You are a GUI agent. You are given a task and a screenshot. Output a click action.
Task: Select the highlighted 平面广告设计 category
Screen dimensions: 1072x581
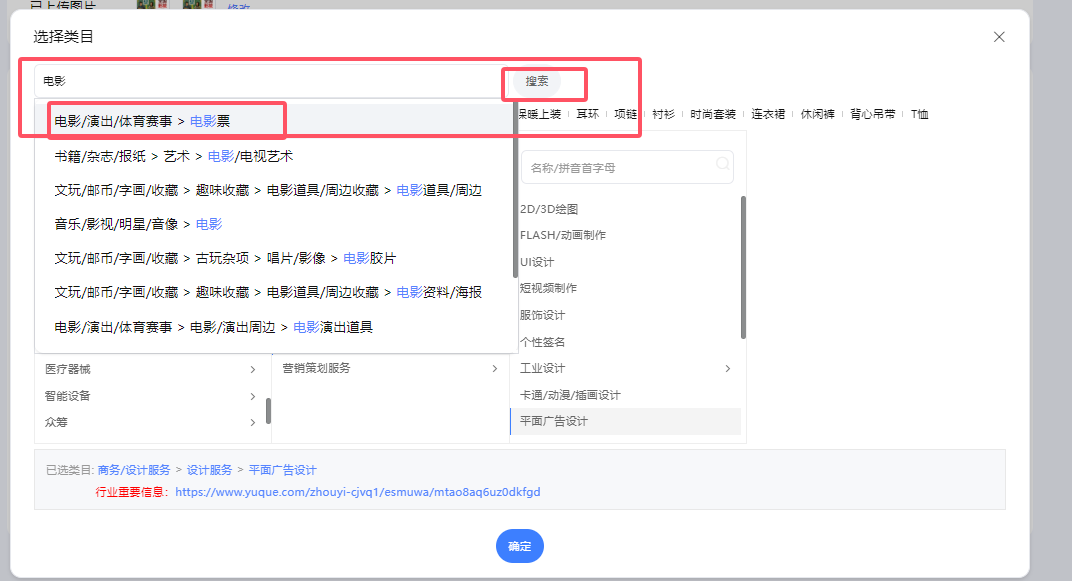point(626,421)
